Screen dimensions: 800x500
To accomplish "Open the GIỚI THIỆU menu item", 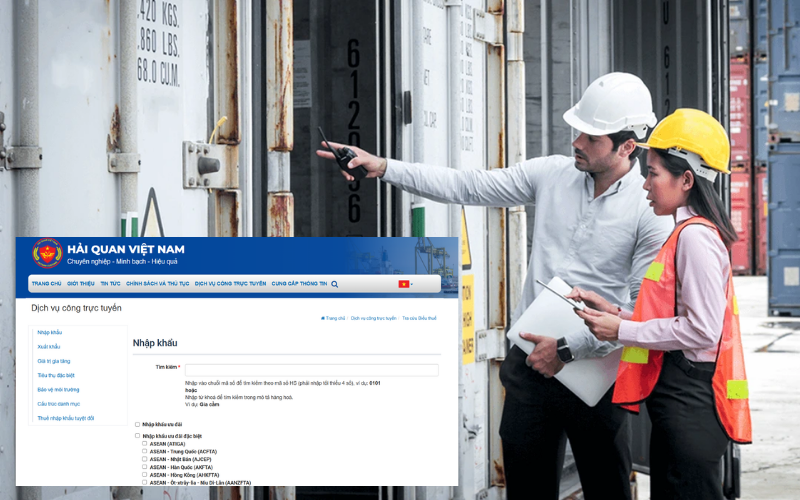I will [81, 284].
